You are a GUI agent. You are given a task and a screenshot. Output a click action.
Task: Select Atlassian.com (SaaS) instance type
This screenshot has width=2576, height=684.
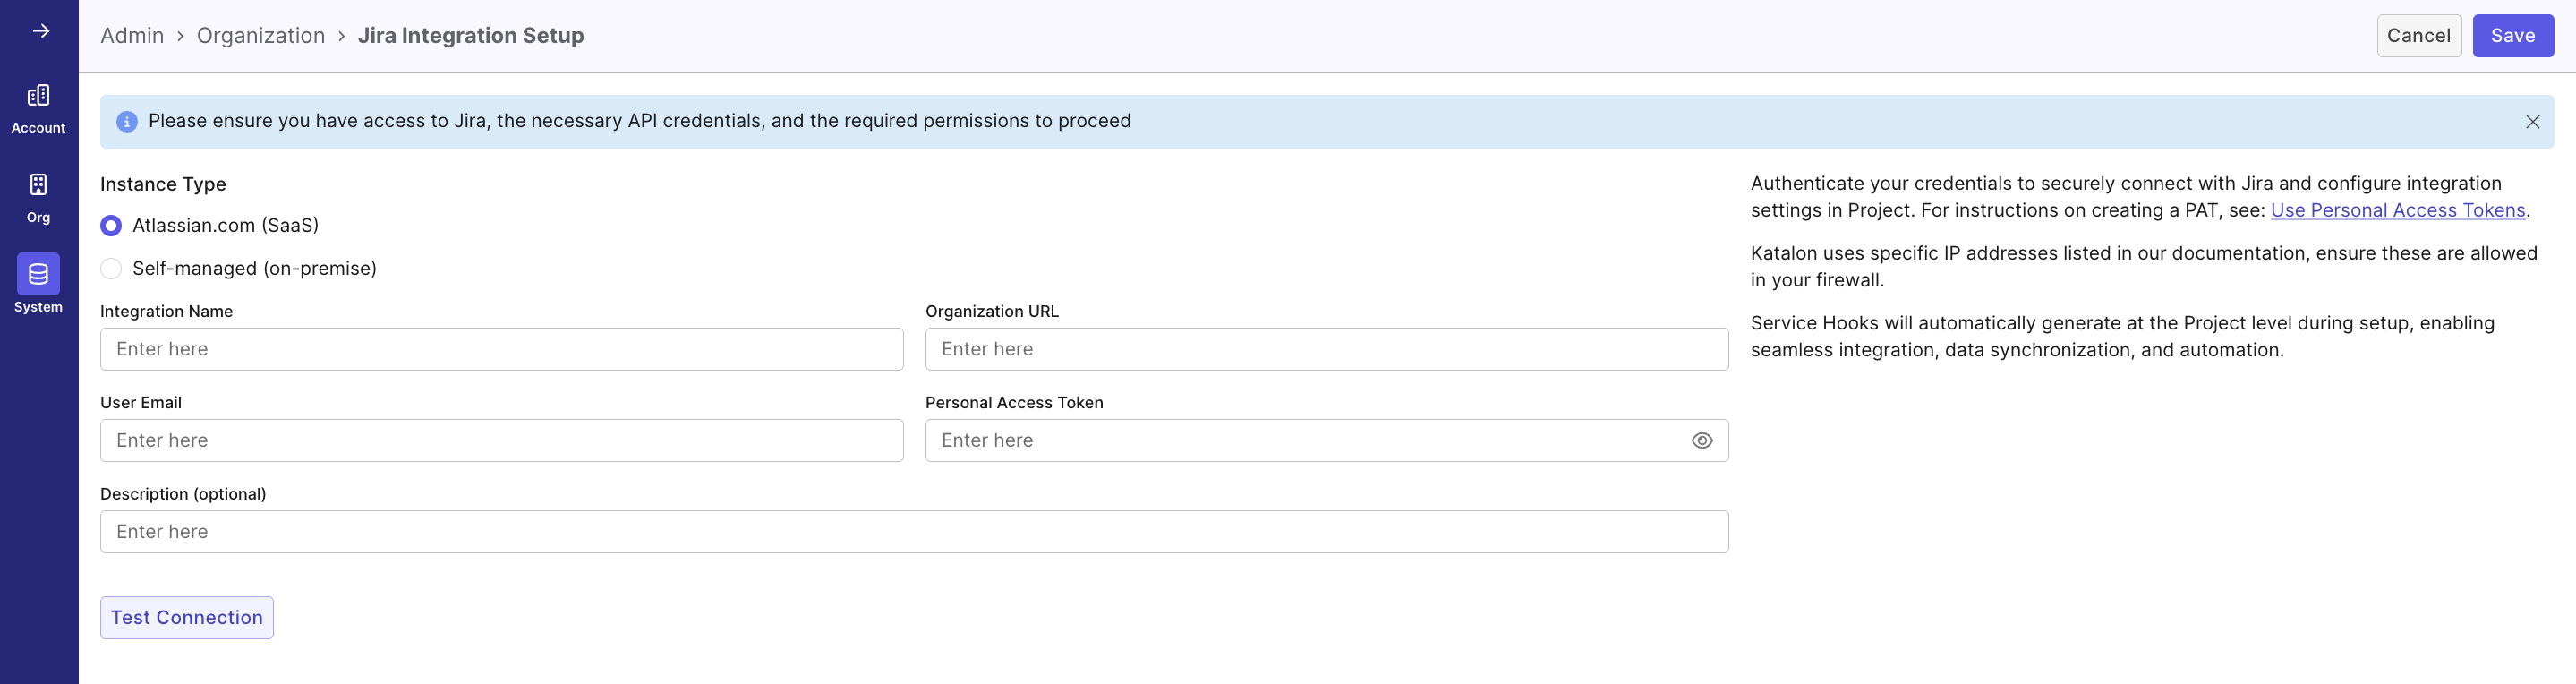[111, 226]
